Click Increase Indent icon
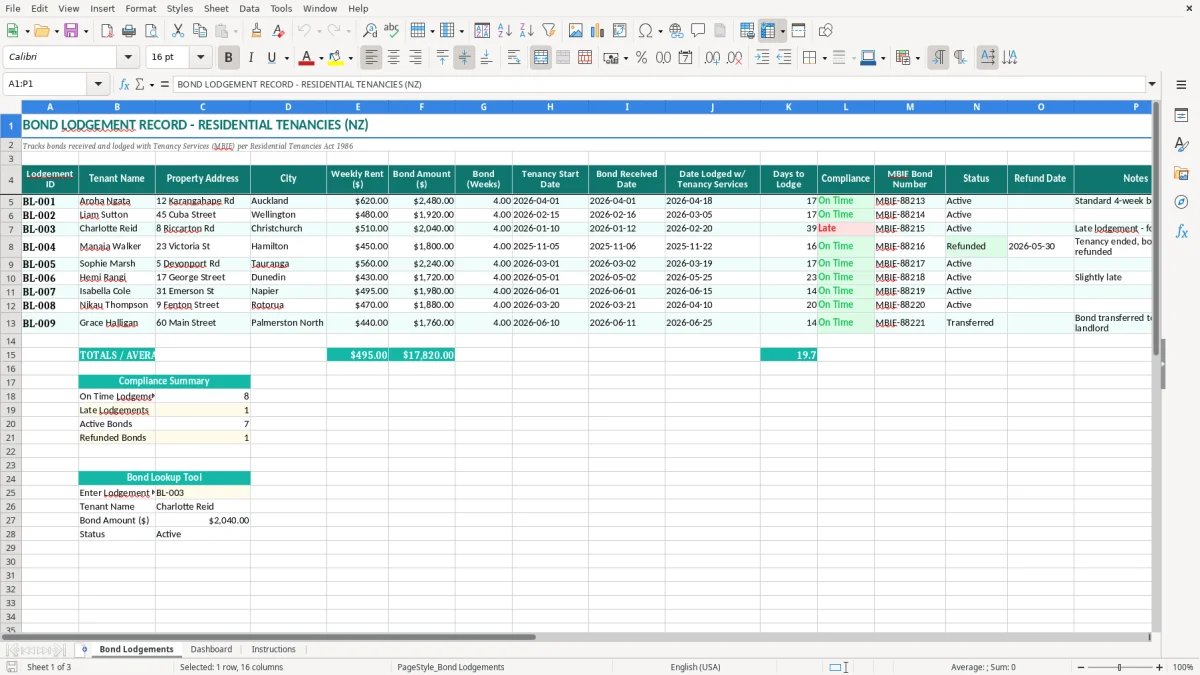The height and width of the screenshot is (675, 1200). [762, 58]
